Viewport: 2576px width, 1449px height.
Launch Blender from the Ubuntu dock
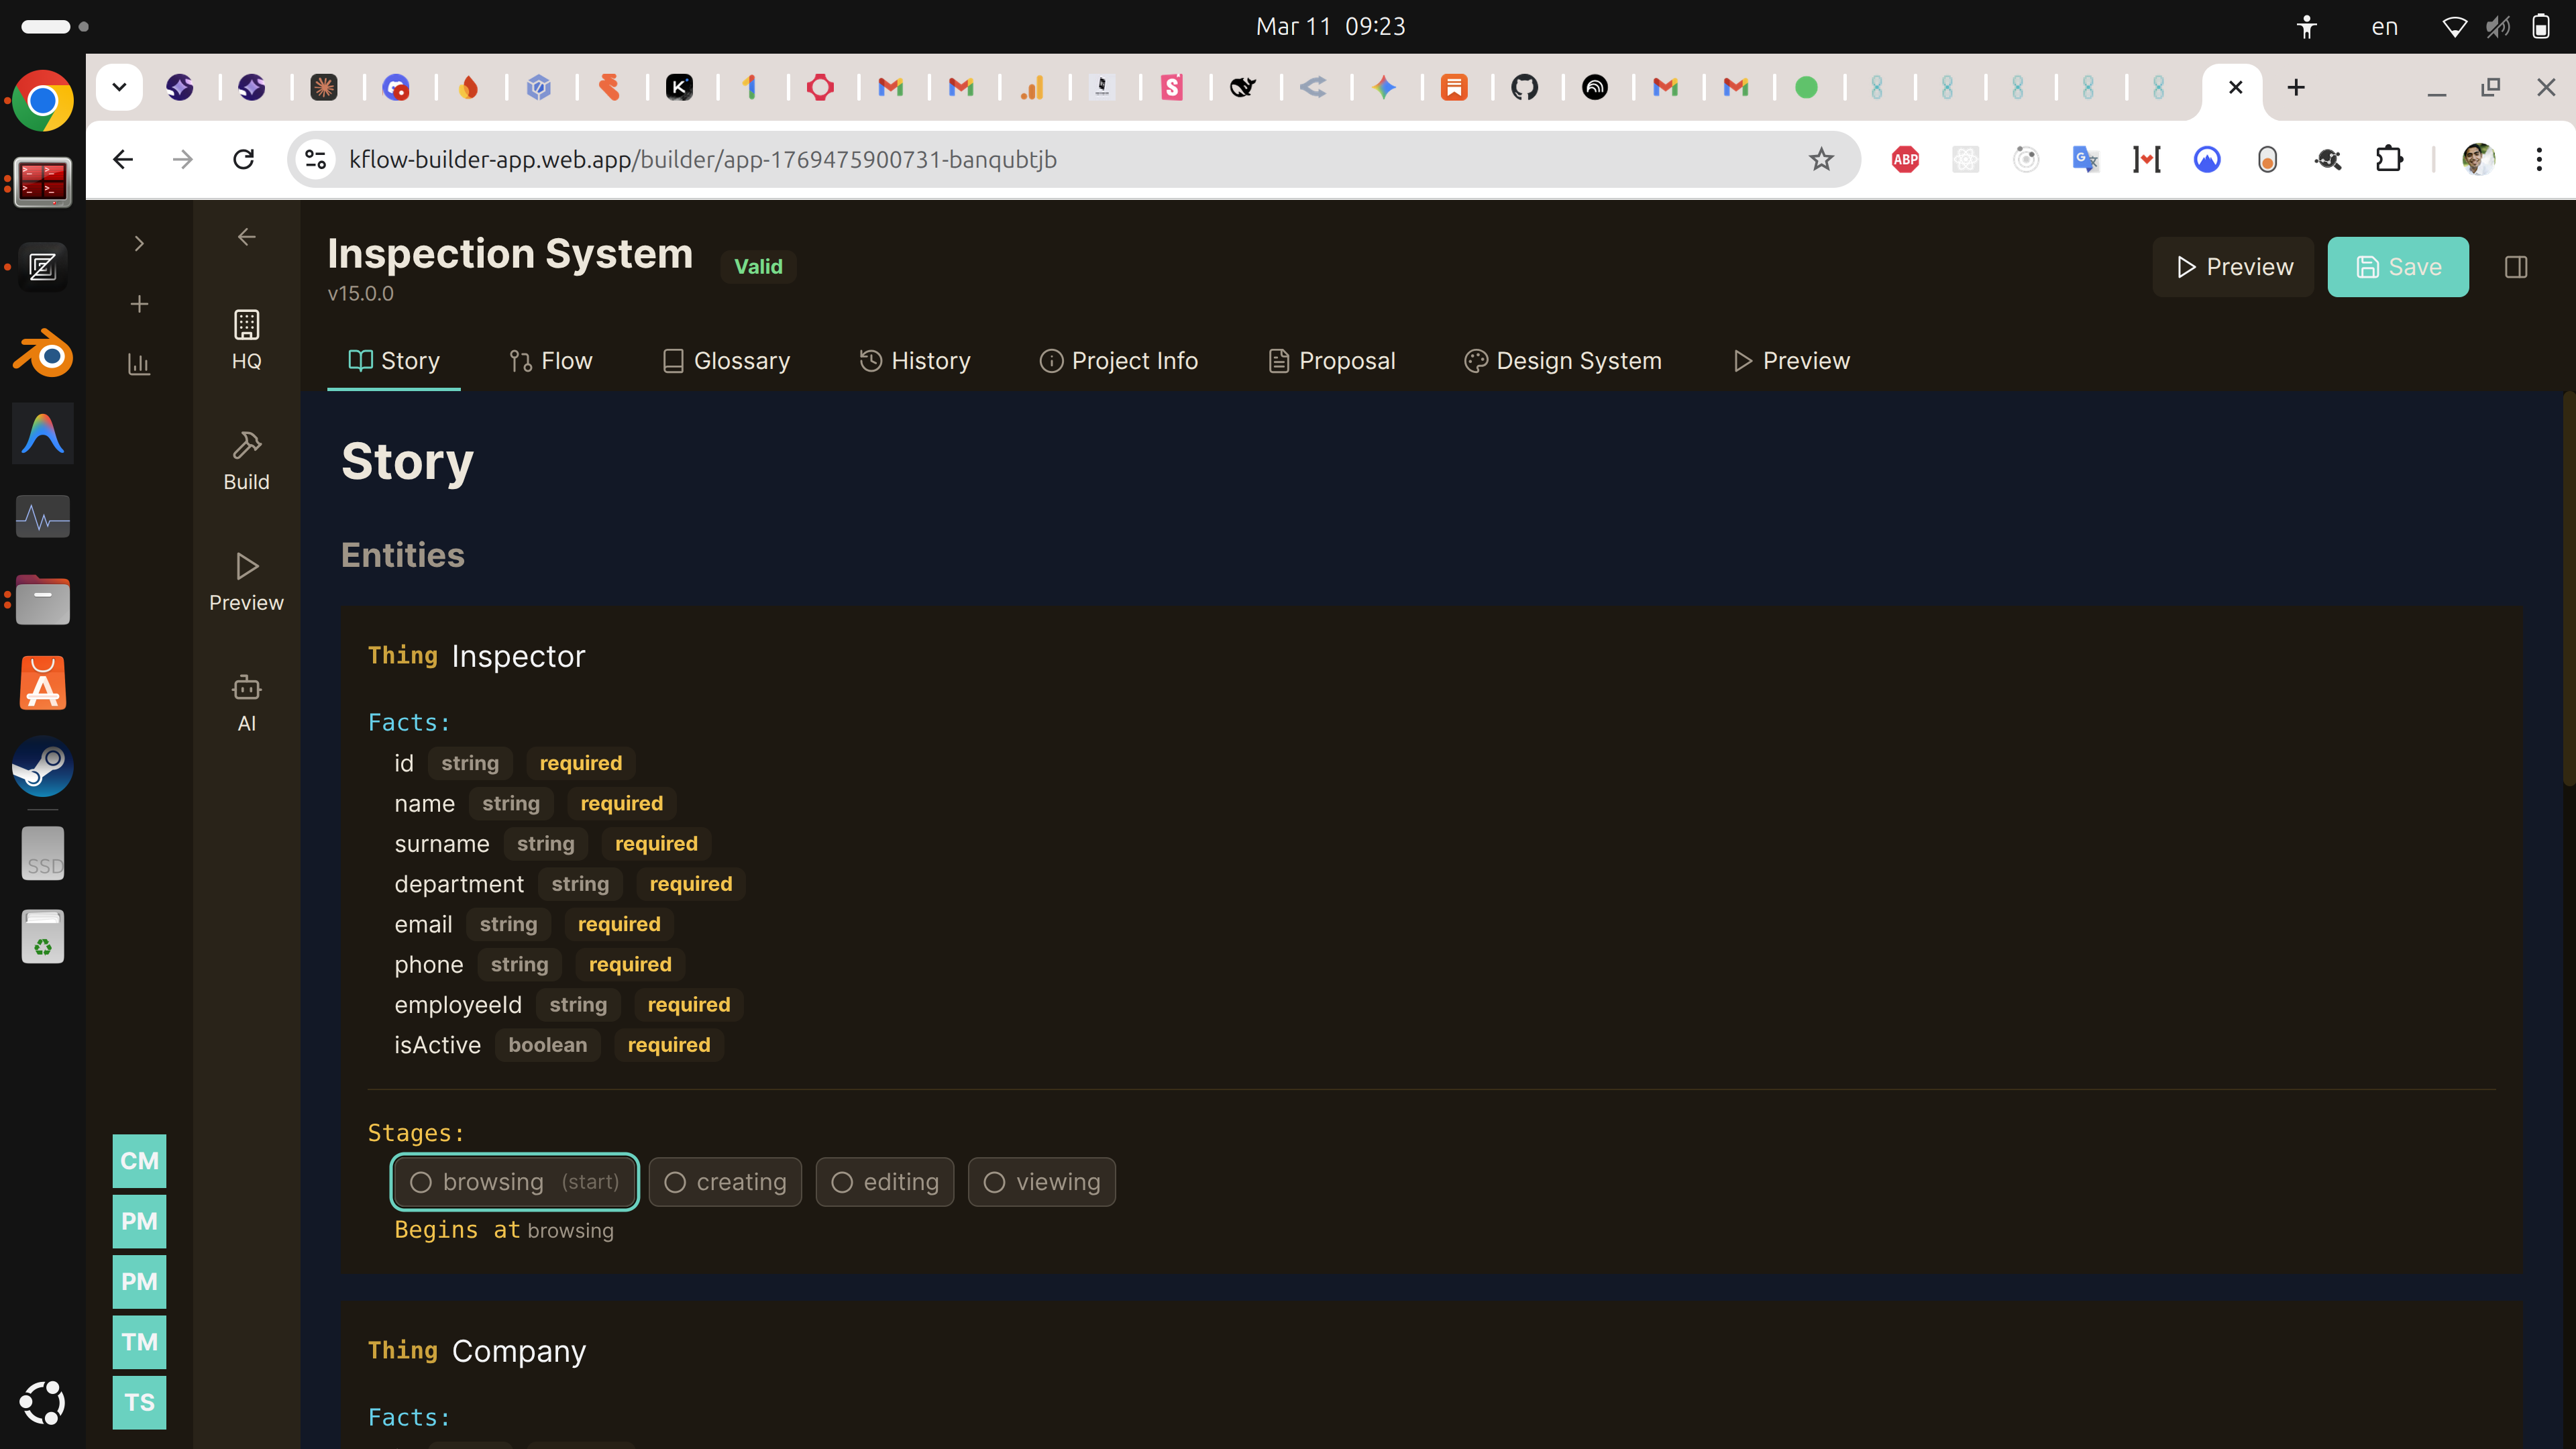click(42, 352)
